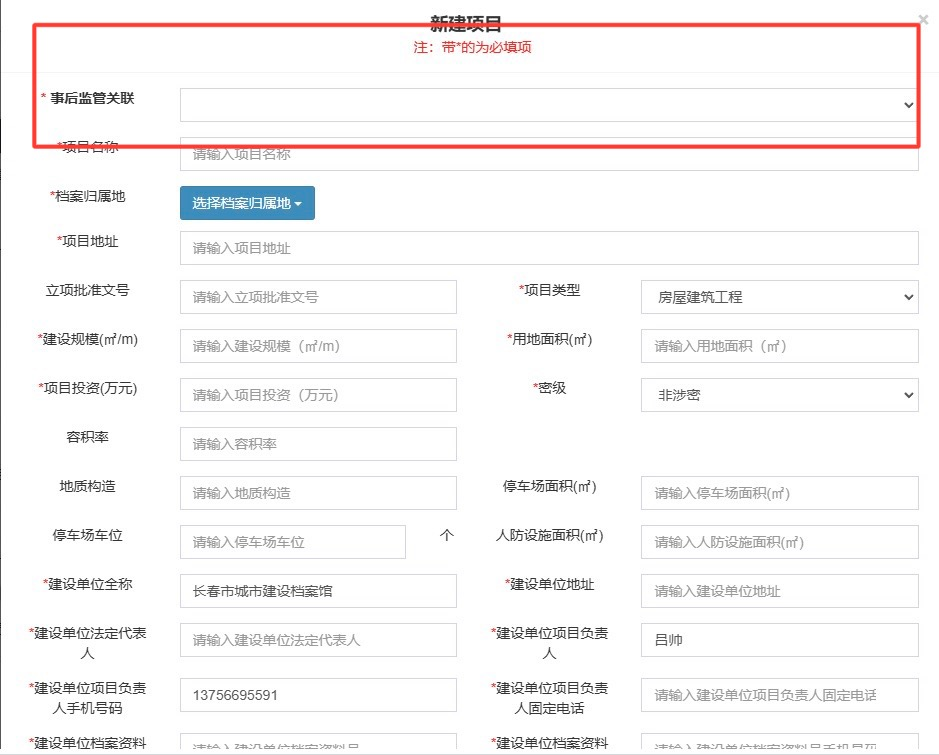This screenshot has height=755, width=939.
Task: Click the 建设单位全称 field with 长春市城市建设档案馆
Action: 318,591
